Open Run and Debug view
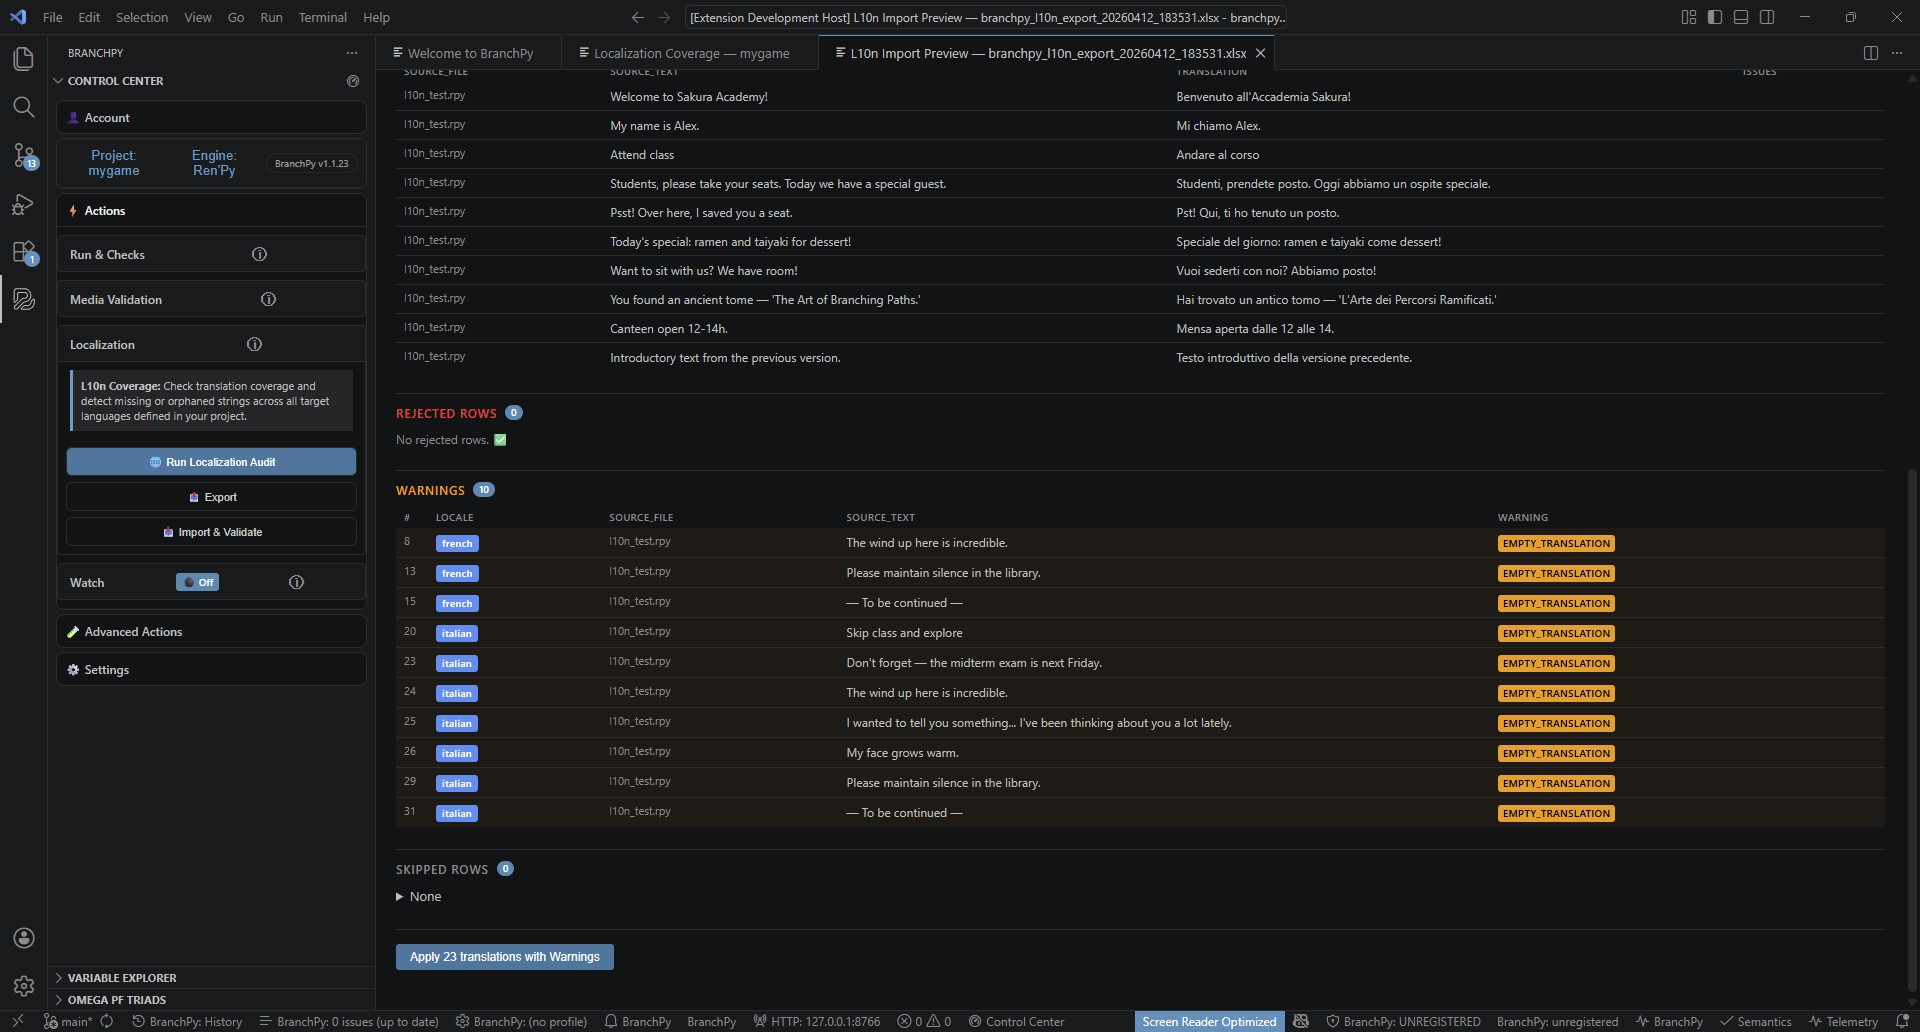 coord(23,204)
